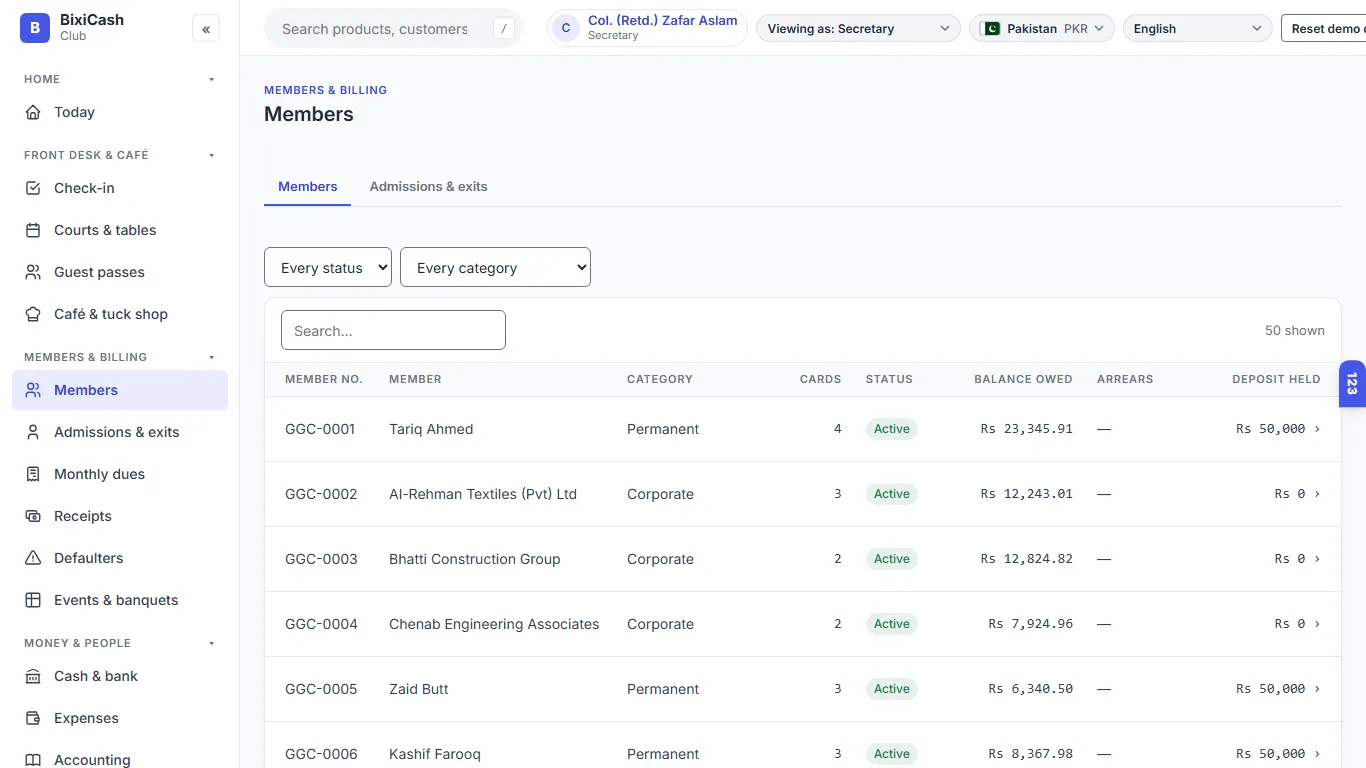Click the Café & tuck shop chef-hat icon
Image resolution: width=1366 pixels, height=768 pixels.
(x=33, y=314)
